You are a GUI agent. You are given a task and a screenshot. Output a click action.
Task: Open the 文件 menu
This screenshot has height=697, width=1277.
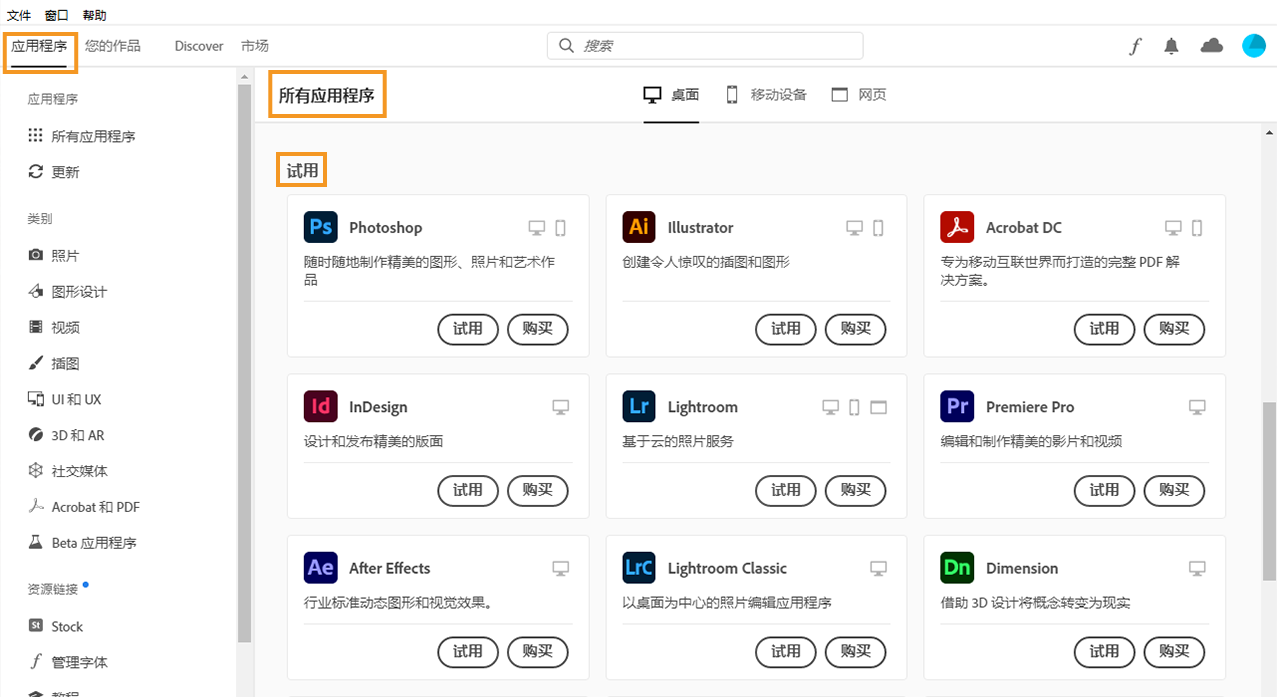click(19, 15)
